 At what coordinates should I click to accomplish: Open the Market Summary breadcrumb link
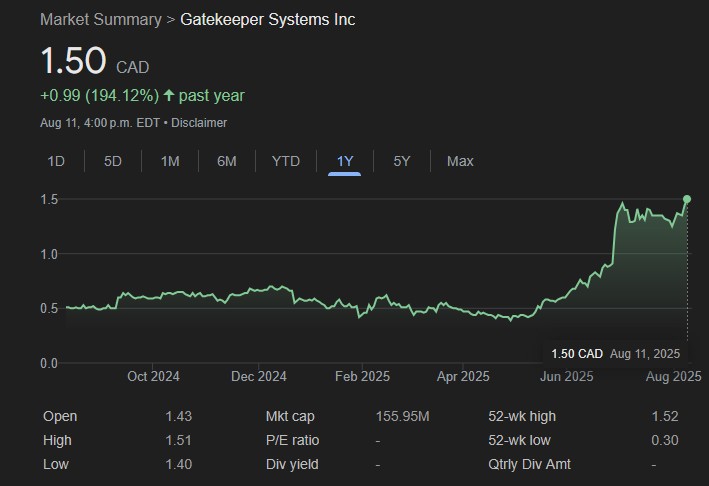point(100,20)
